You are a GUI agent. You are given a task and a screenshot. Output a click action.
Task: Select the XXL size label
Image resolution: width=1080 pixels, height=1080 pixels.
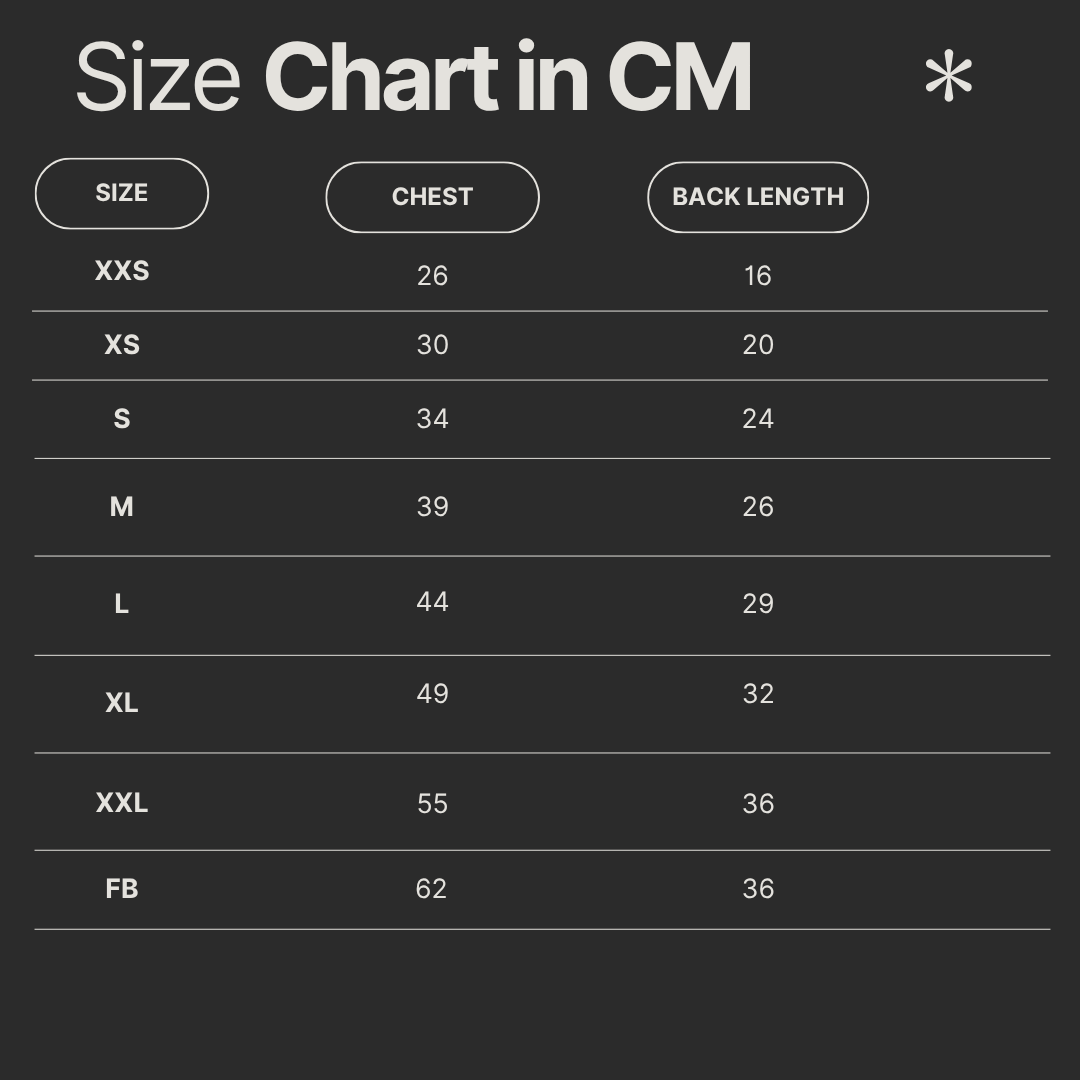(x=122, y=803)
